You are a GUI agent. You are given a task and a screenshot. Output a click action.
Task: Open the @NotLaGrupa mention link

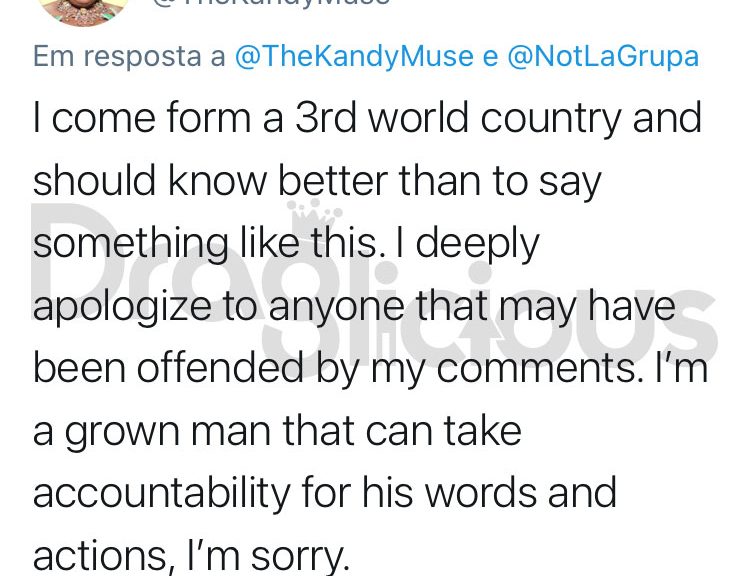603,56
